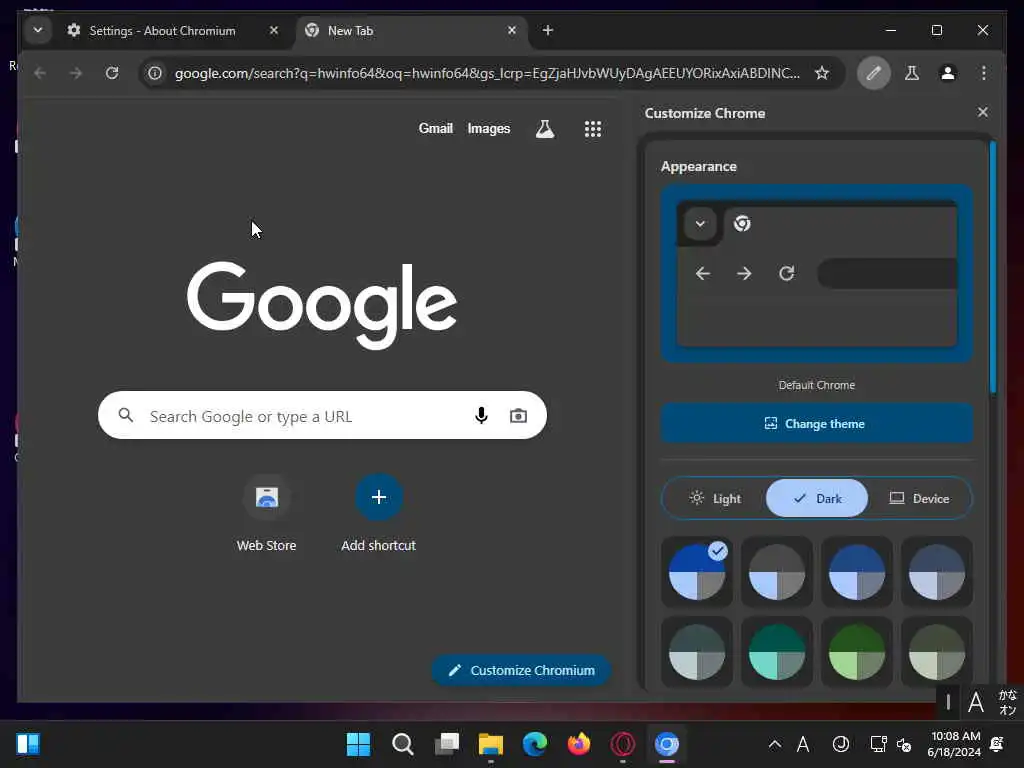
Task: View site information icon in address bar
Action: coord(155,73)
